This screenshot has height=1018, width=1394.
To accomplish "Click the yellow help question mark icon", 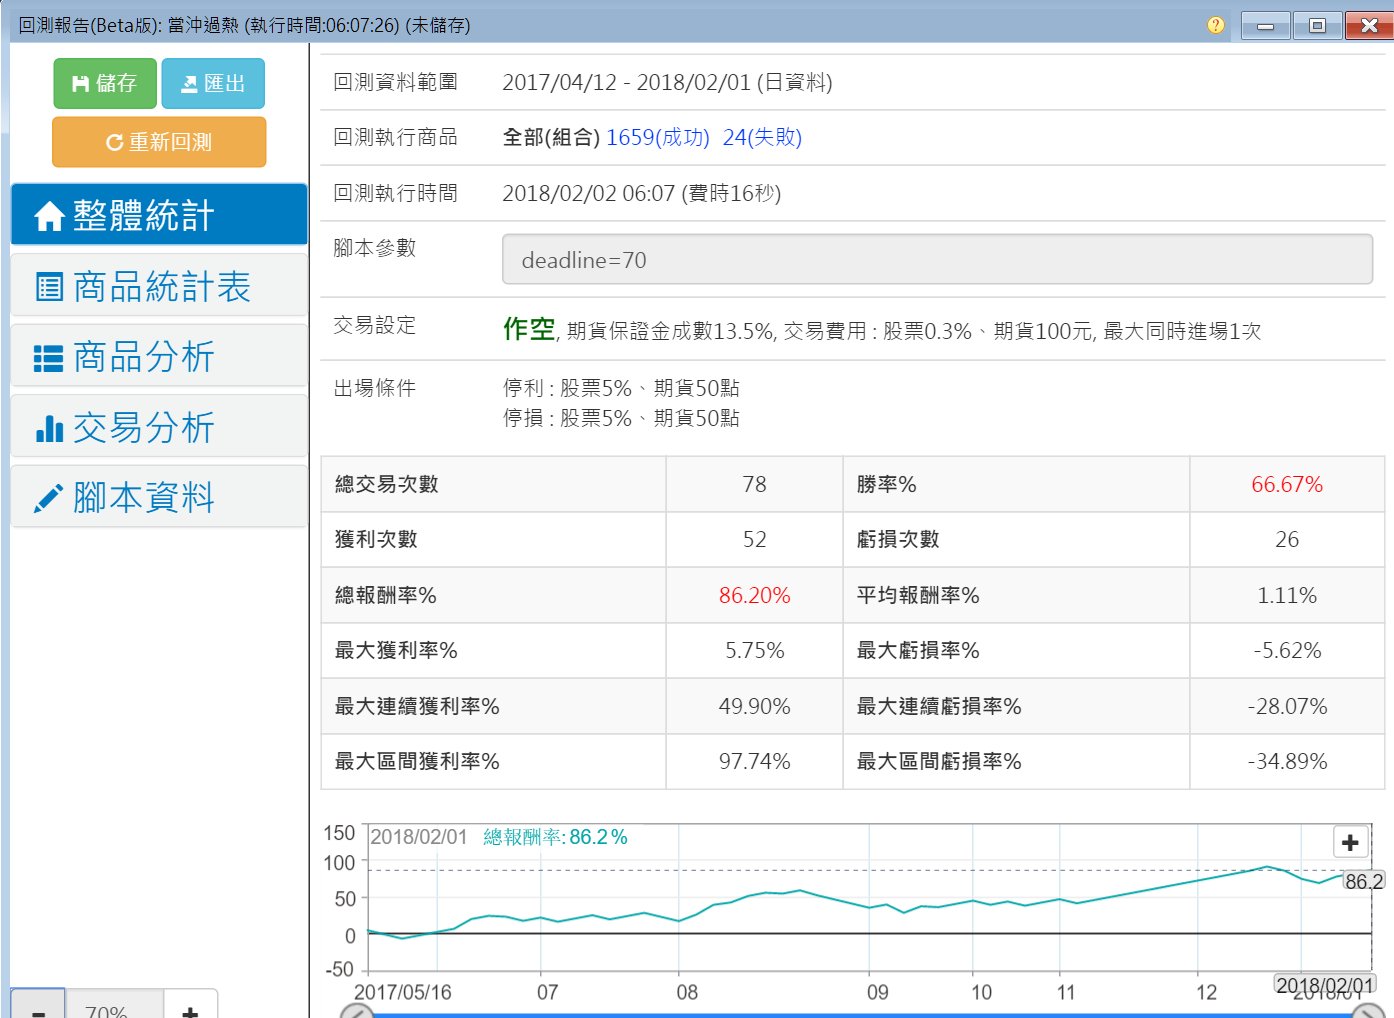I will pyautogui.click(x=1215, y=25).
